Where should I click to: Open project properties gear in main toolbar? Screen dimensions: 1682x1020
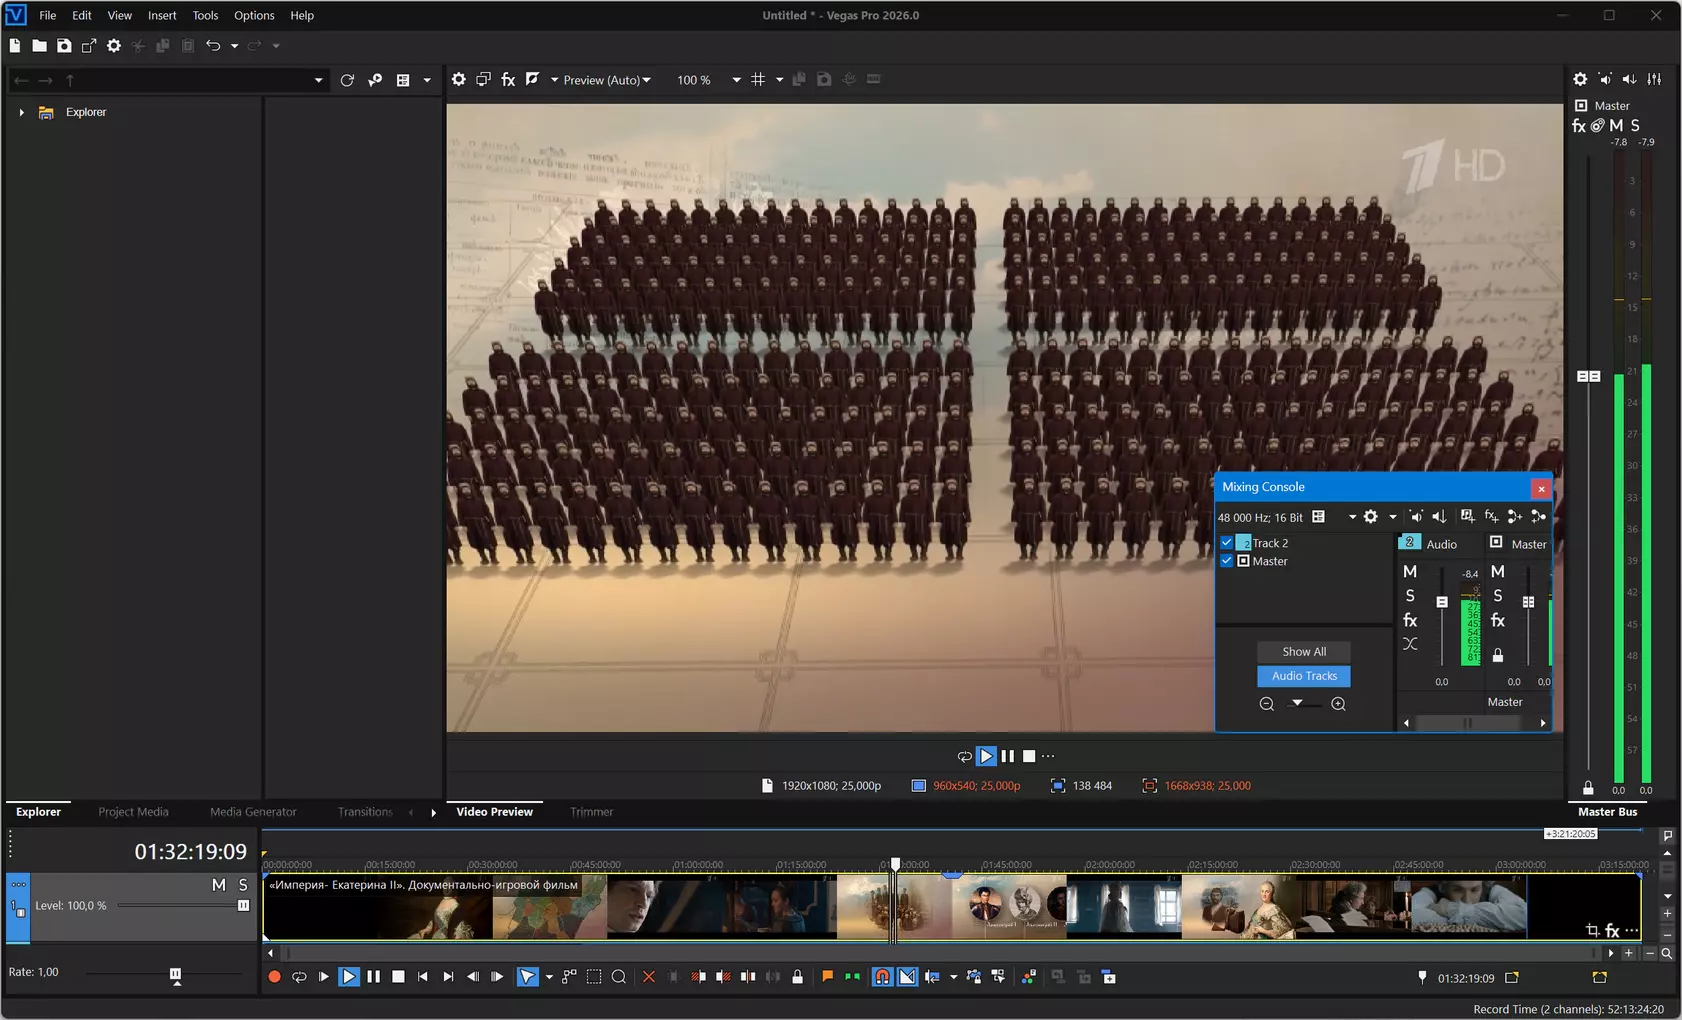pyautogui.click(x=114, y=46)
